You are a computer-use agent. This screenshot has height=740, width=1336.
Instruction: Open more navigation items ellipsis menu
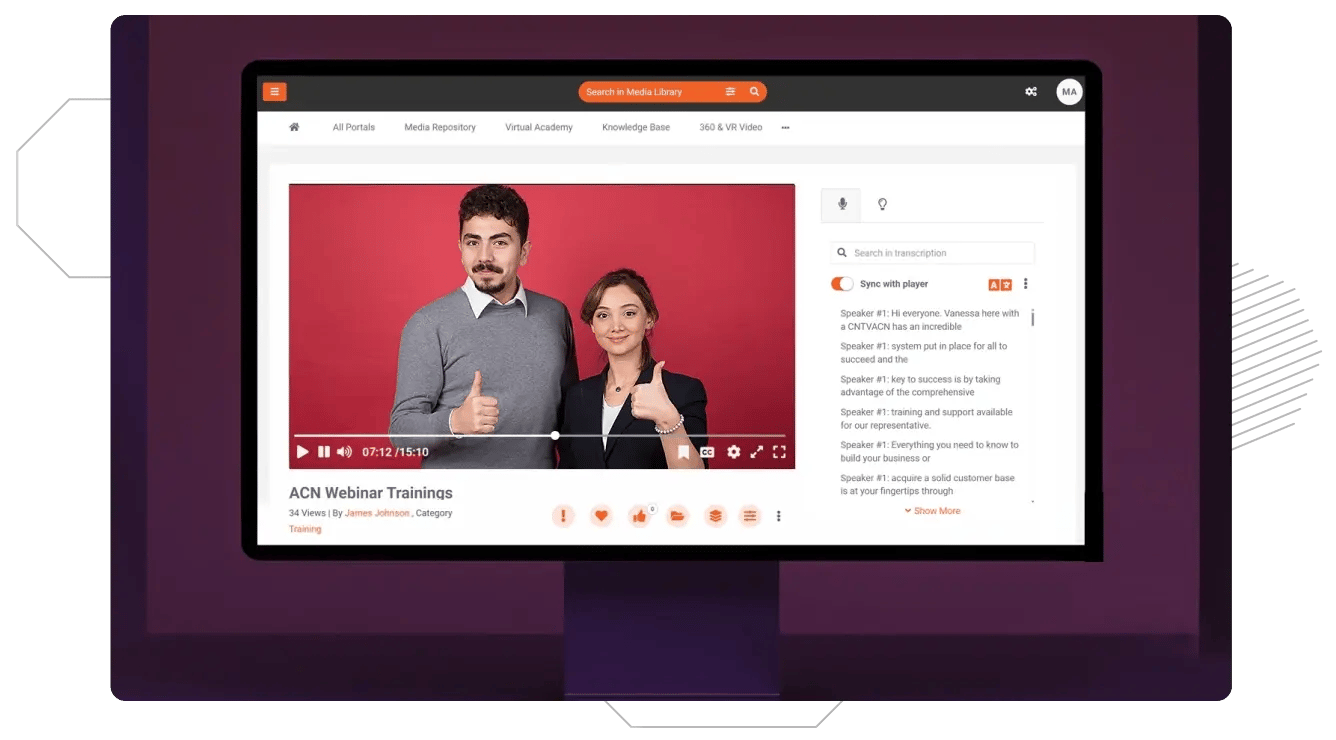tap(785, 128)
